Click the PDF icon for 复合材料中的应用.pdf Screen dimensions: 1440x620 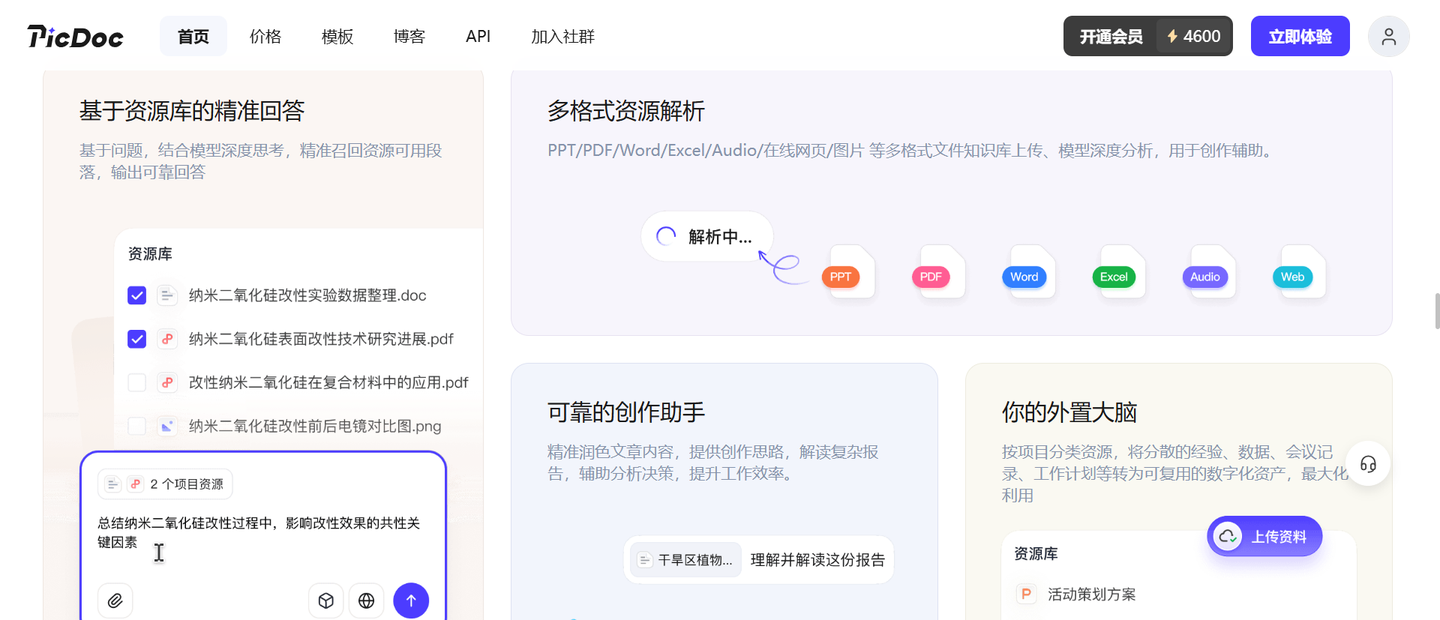tap(167, 382)
